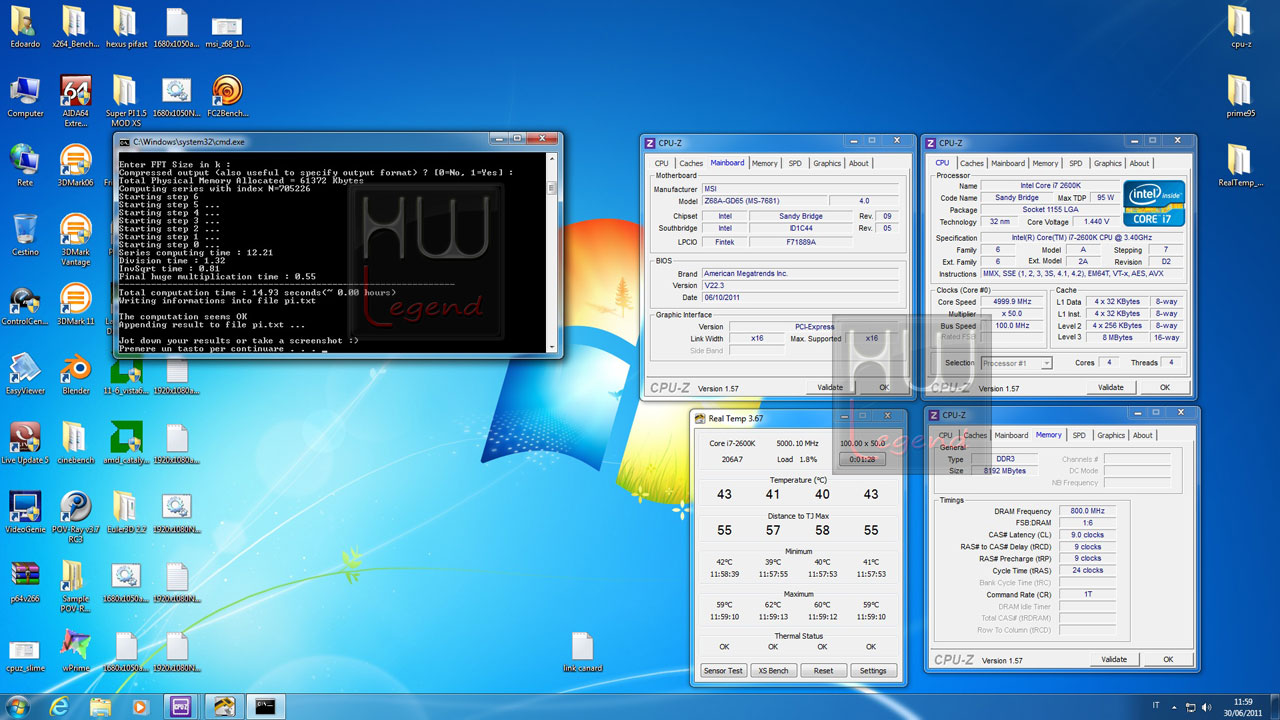Viewport: 1280px width, 720px height.
Task: Open Mainboard tab in processor CPU-Z window
Action: pos(1008,163)
